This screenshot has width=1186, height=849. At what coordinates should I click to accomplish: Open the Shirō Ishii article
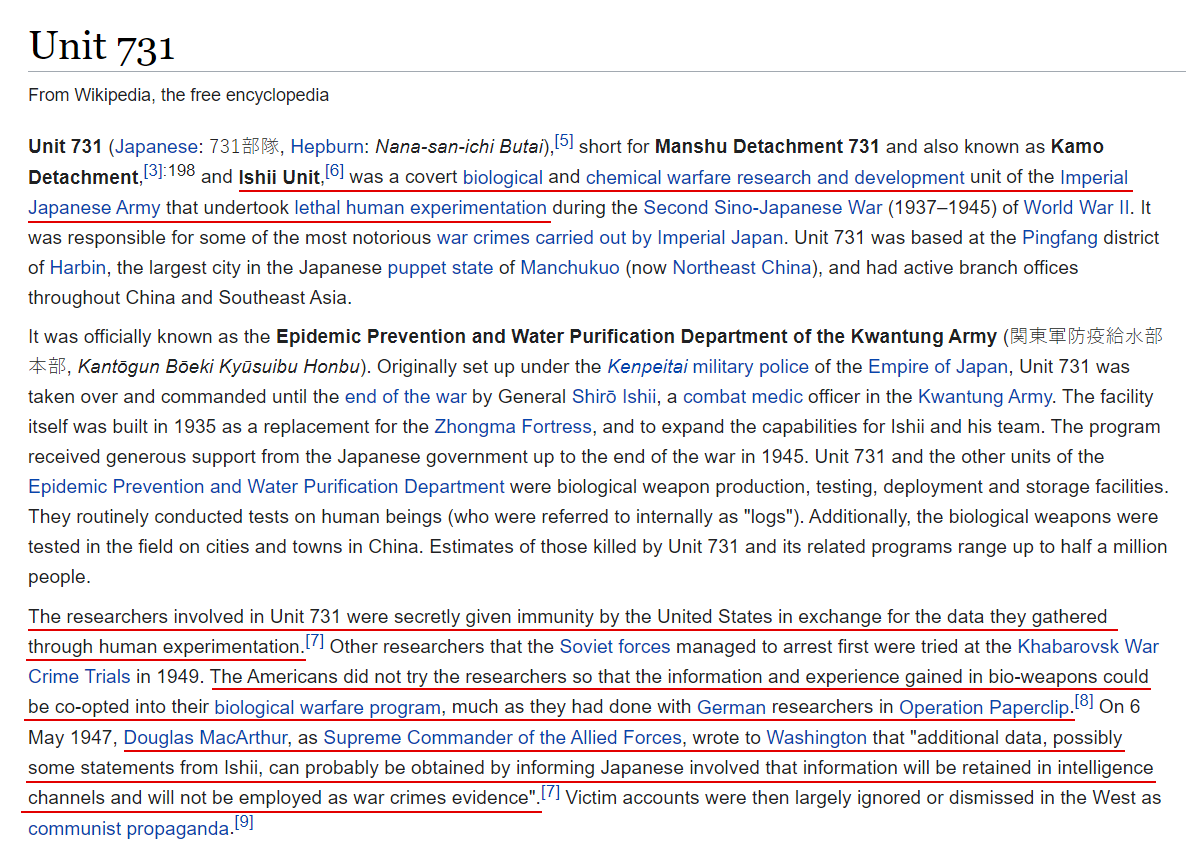(613, 397)
